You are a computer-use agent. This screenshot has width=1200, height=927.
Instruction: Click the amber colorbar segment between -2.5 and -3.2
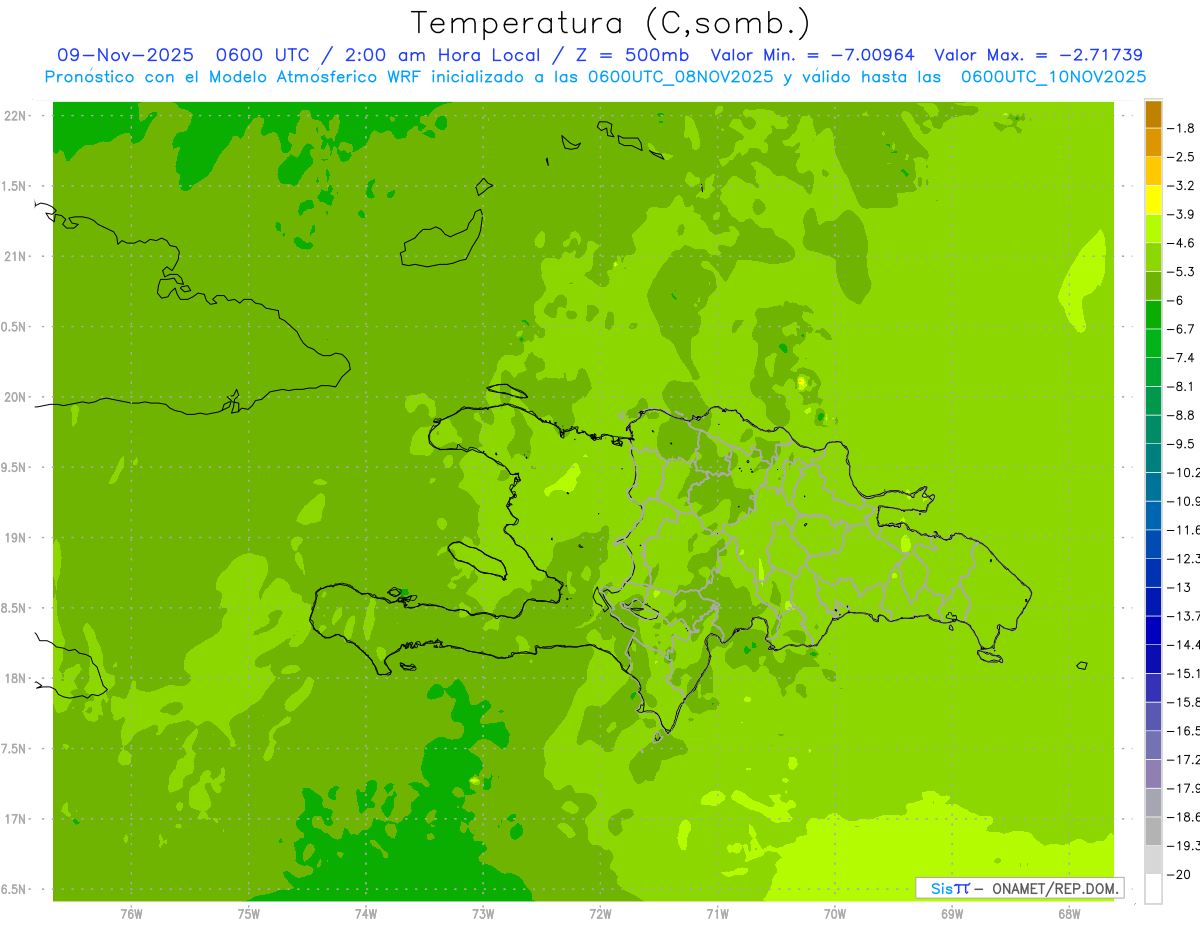tap(1153, 171)
